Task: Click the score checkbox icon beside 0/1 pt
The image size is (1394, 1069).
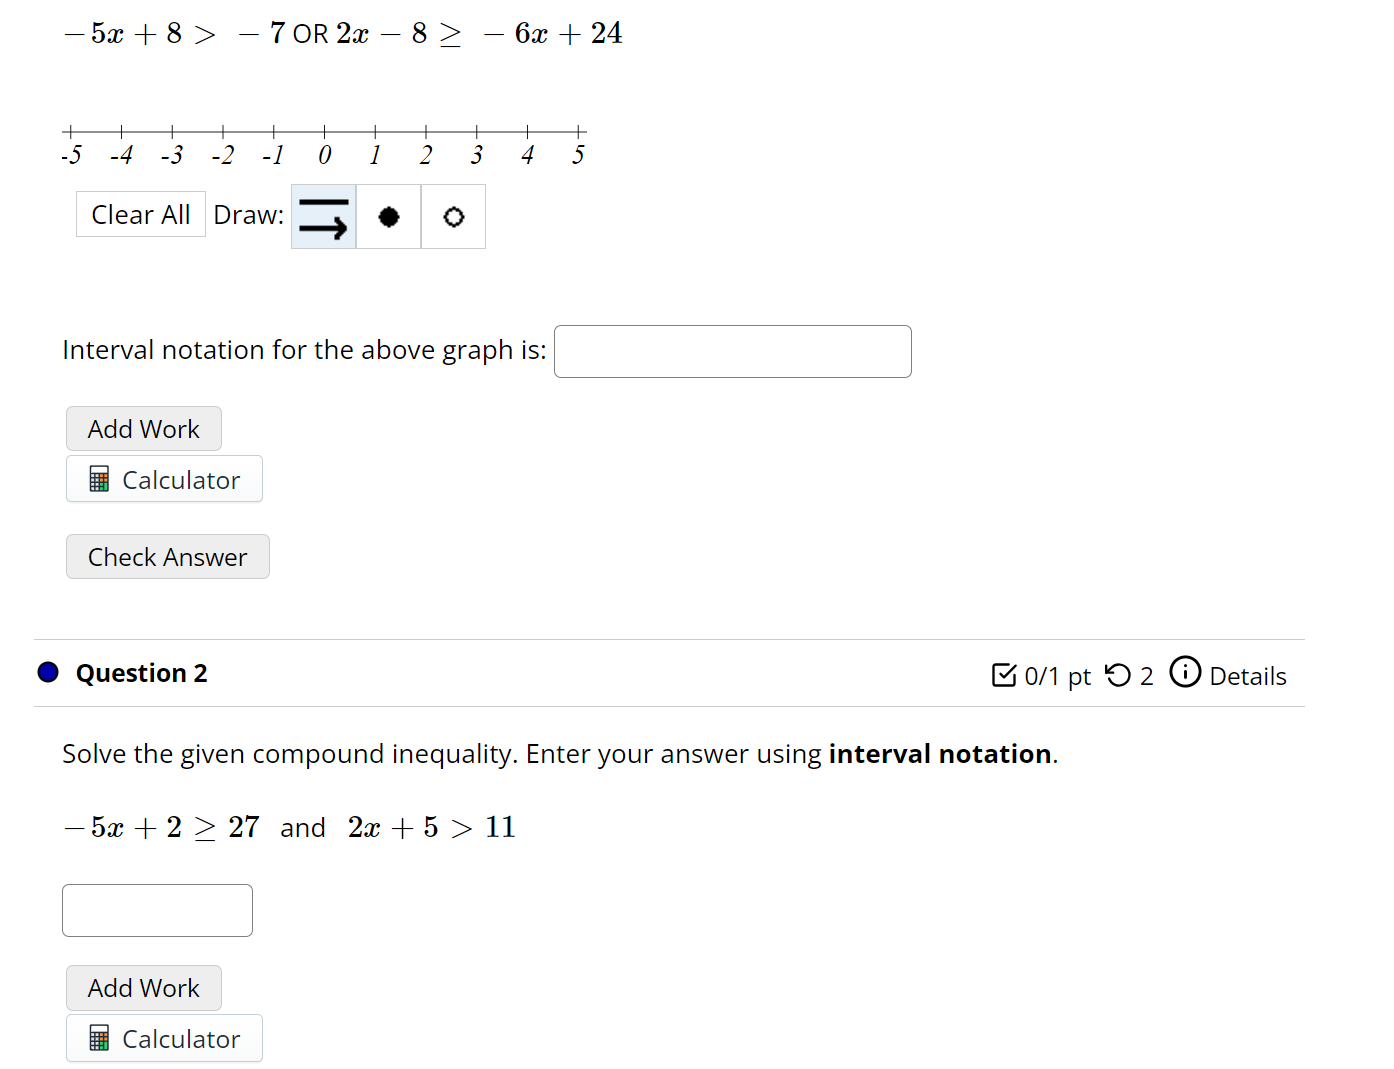Action: point(1003,675)
